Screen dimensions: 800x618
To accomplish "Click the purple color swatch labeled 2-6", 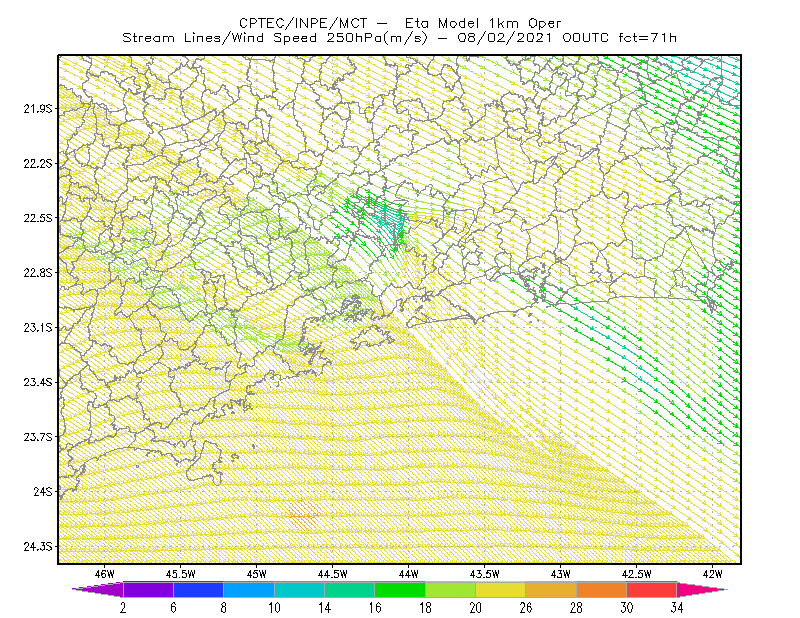I will click(148, 589).
